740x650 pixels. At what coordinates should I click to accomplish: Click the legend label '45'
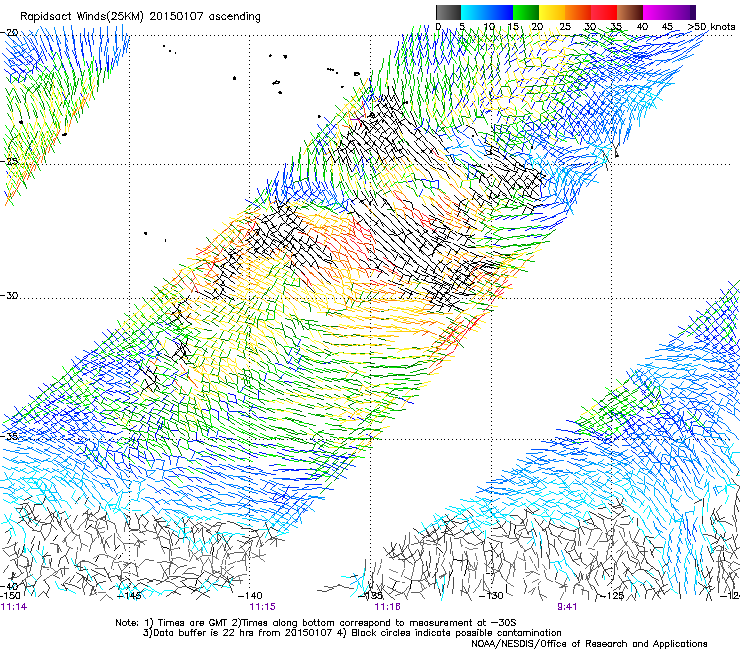coord(667,26)
